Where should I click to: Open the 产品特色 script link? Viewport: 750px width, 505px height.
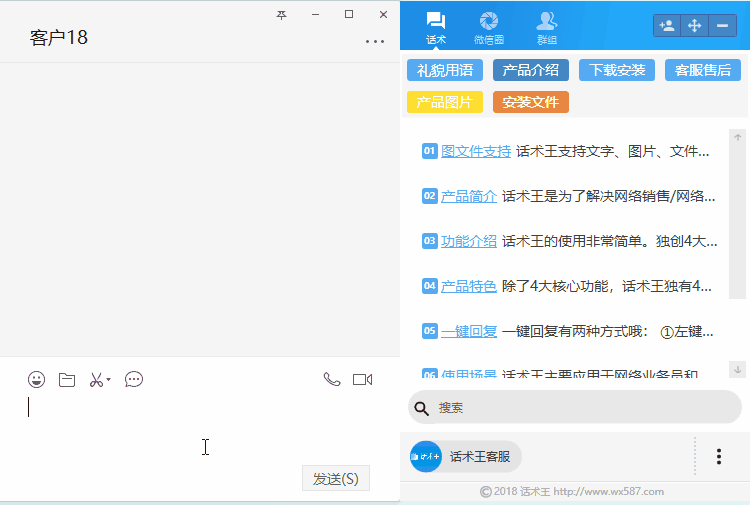click(469, 286)
